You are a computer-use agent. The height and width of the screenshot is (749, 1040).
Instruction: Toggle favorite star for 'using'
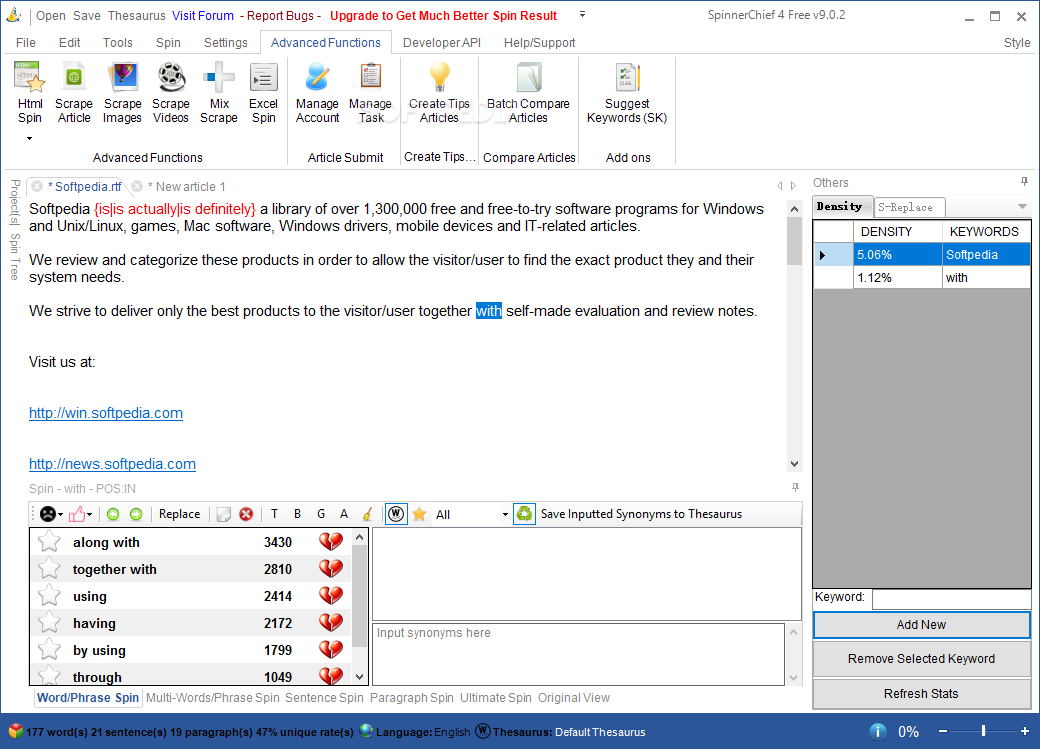click(x=49, y=596)
